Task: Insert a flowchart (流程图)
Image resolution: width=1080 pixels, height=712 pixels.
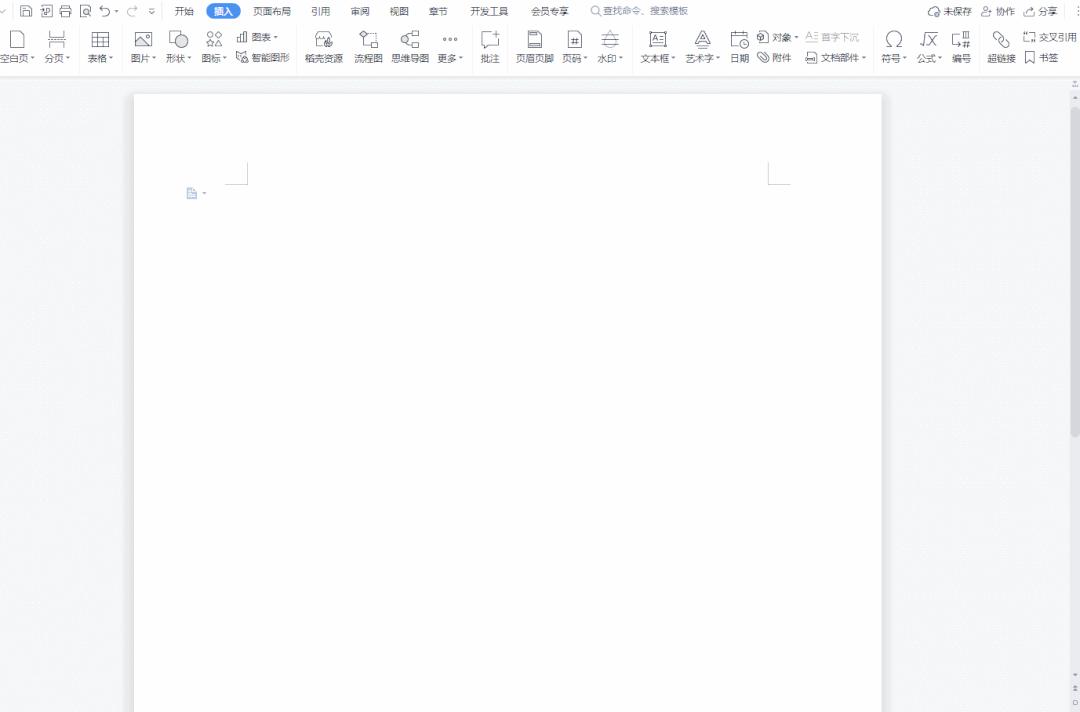Action: click(368, 47)
